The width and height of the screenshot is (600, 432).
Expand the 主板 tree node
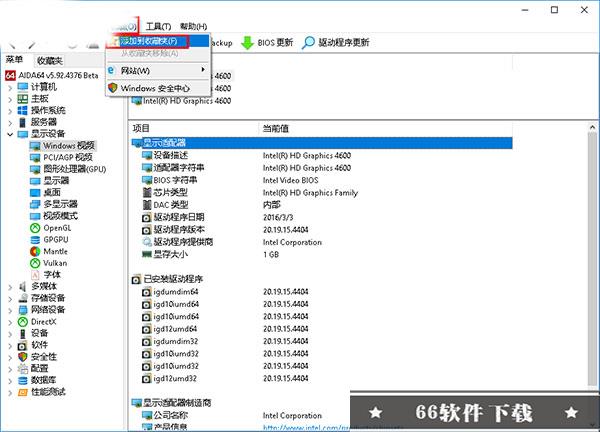coord(10,99)
